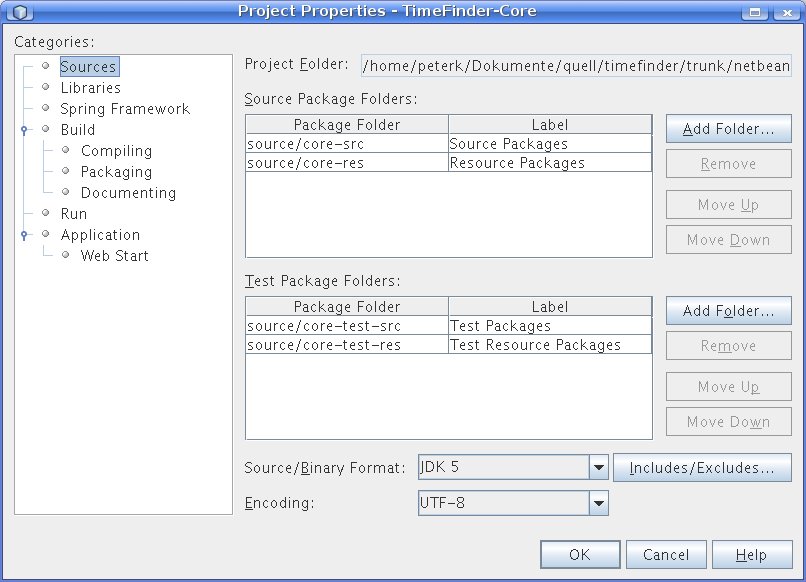The height and width of the screenshot is (582, 806).
Task: Select the Sources category
Action: [88, 67]
